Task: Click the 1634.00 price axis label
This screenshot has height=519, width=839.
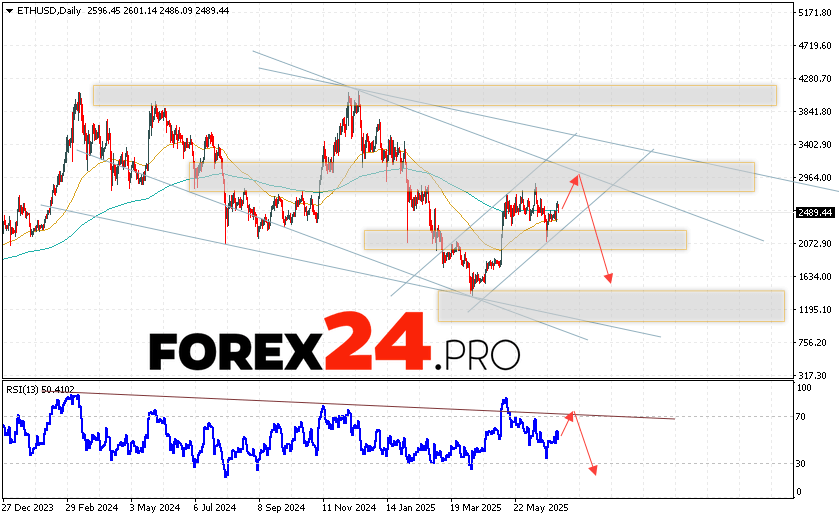Action: pyautogui.click(x=814, y=277)
